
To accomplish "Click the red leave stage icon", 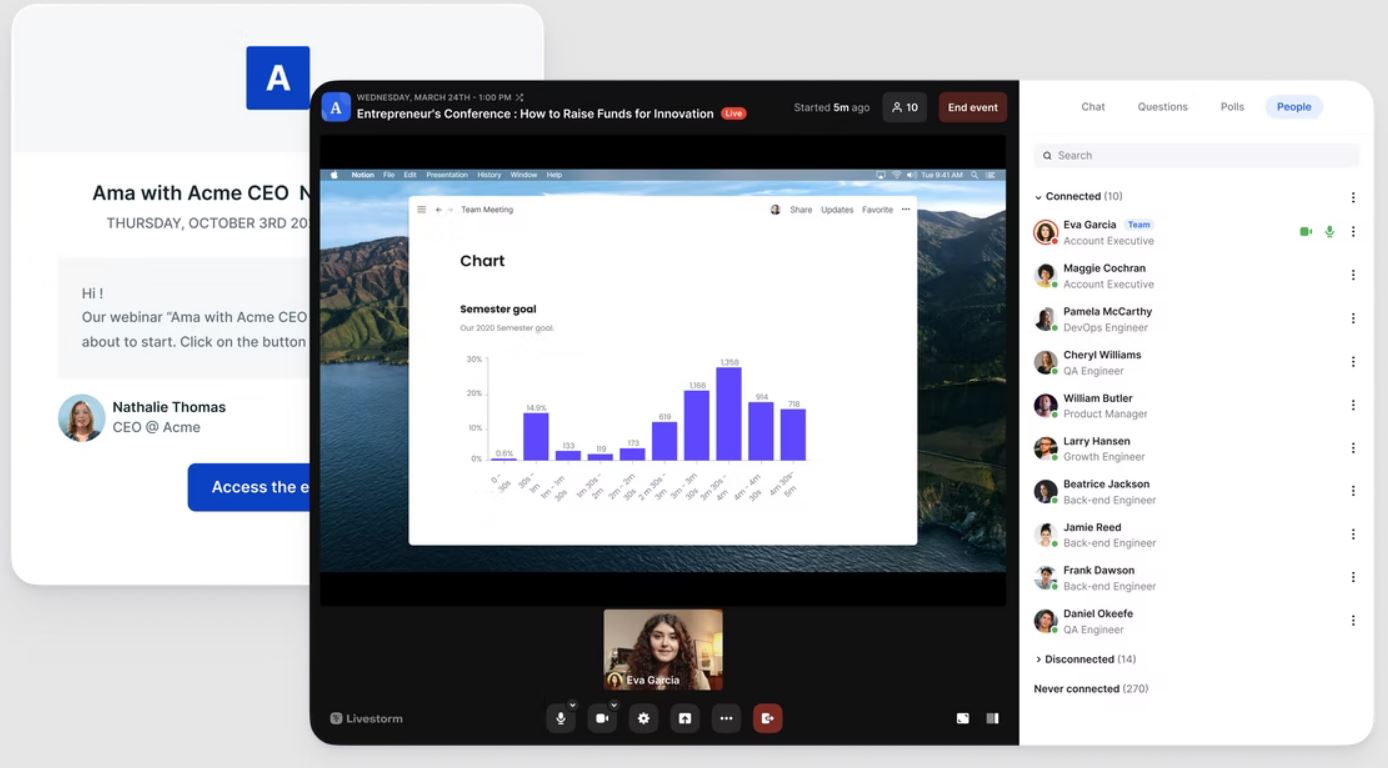I will (x=768, y=718).
